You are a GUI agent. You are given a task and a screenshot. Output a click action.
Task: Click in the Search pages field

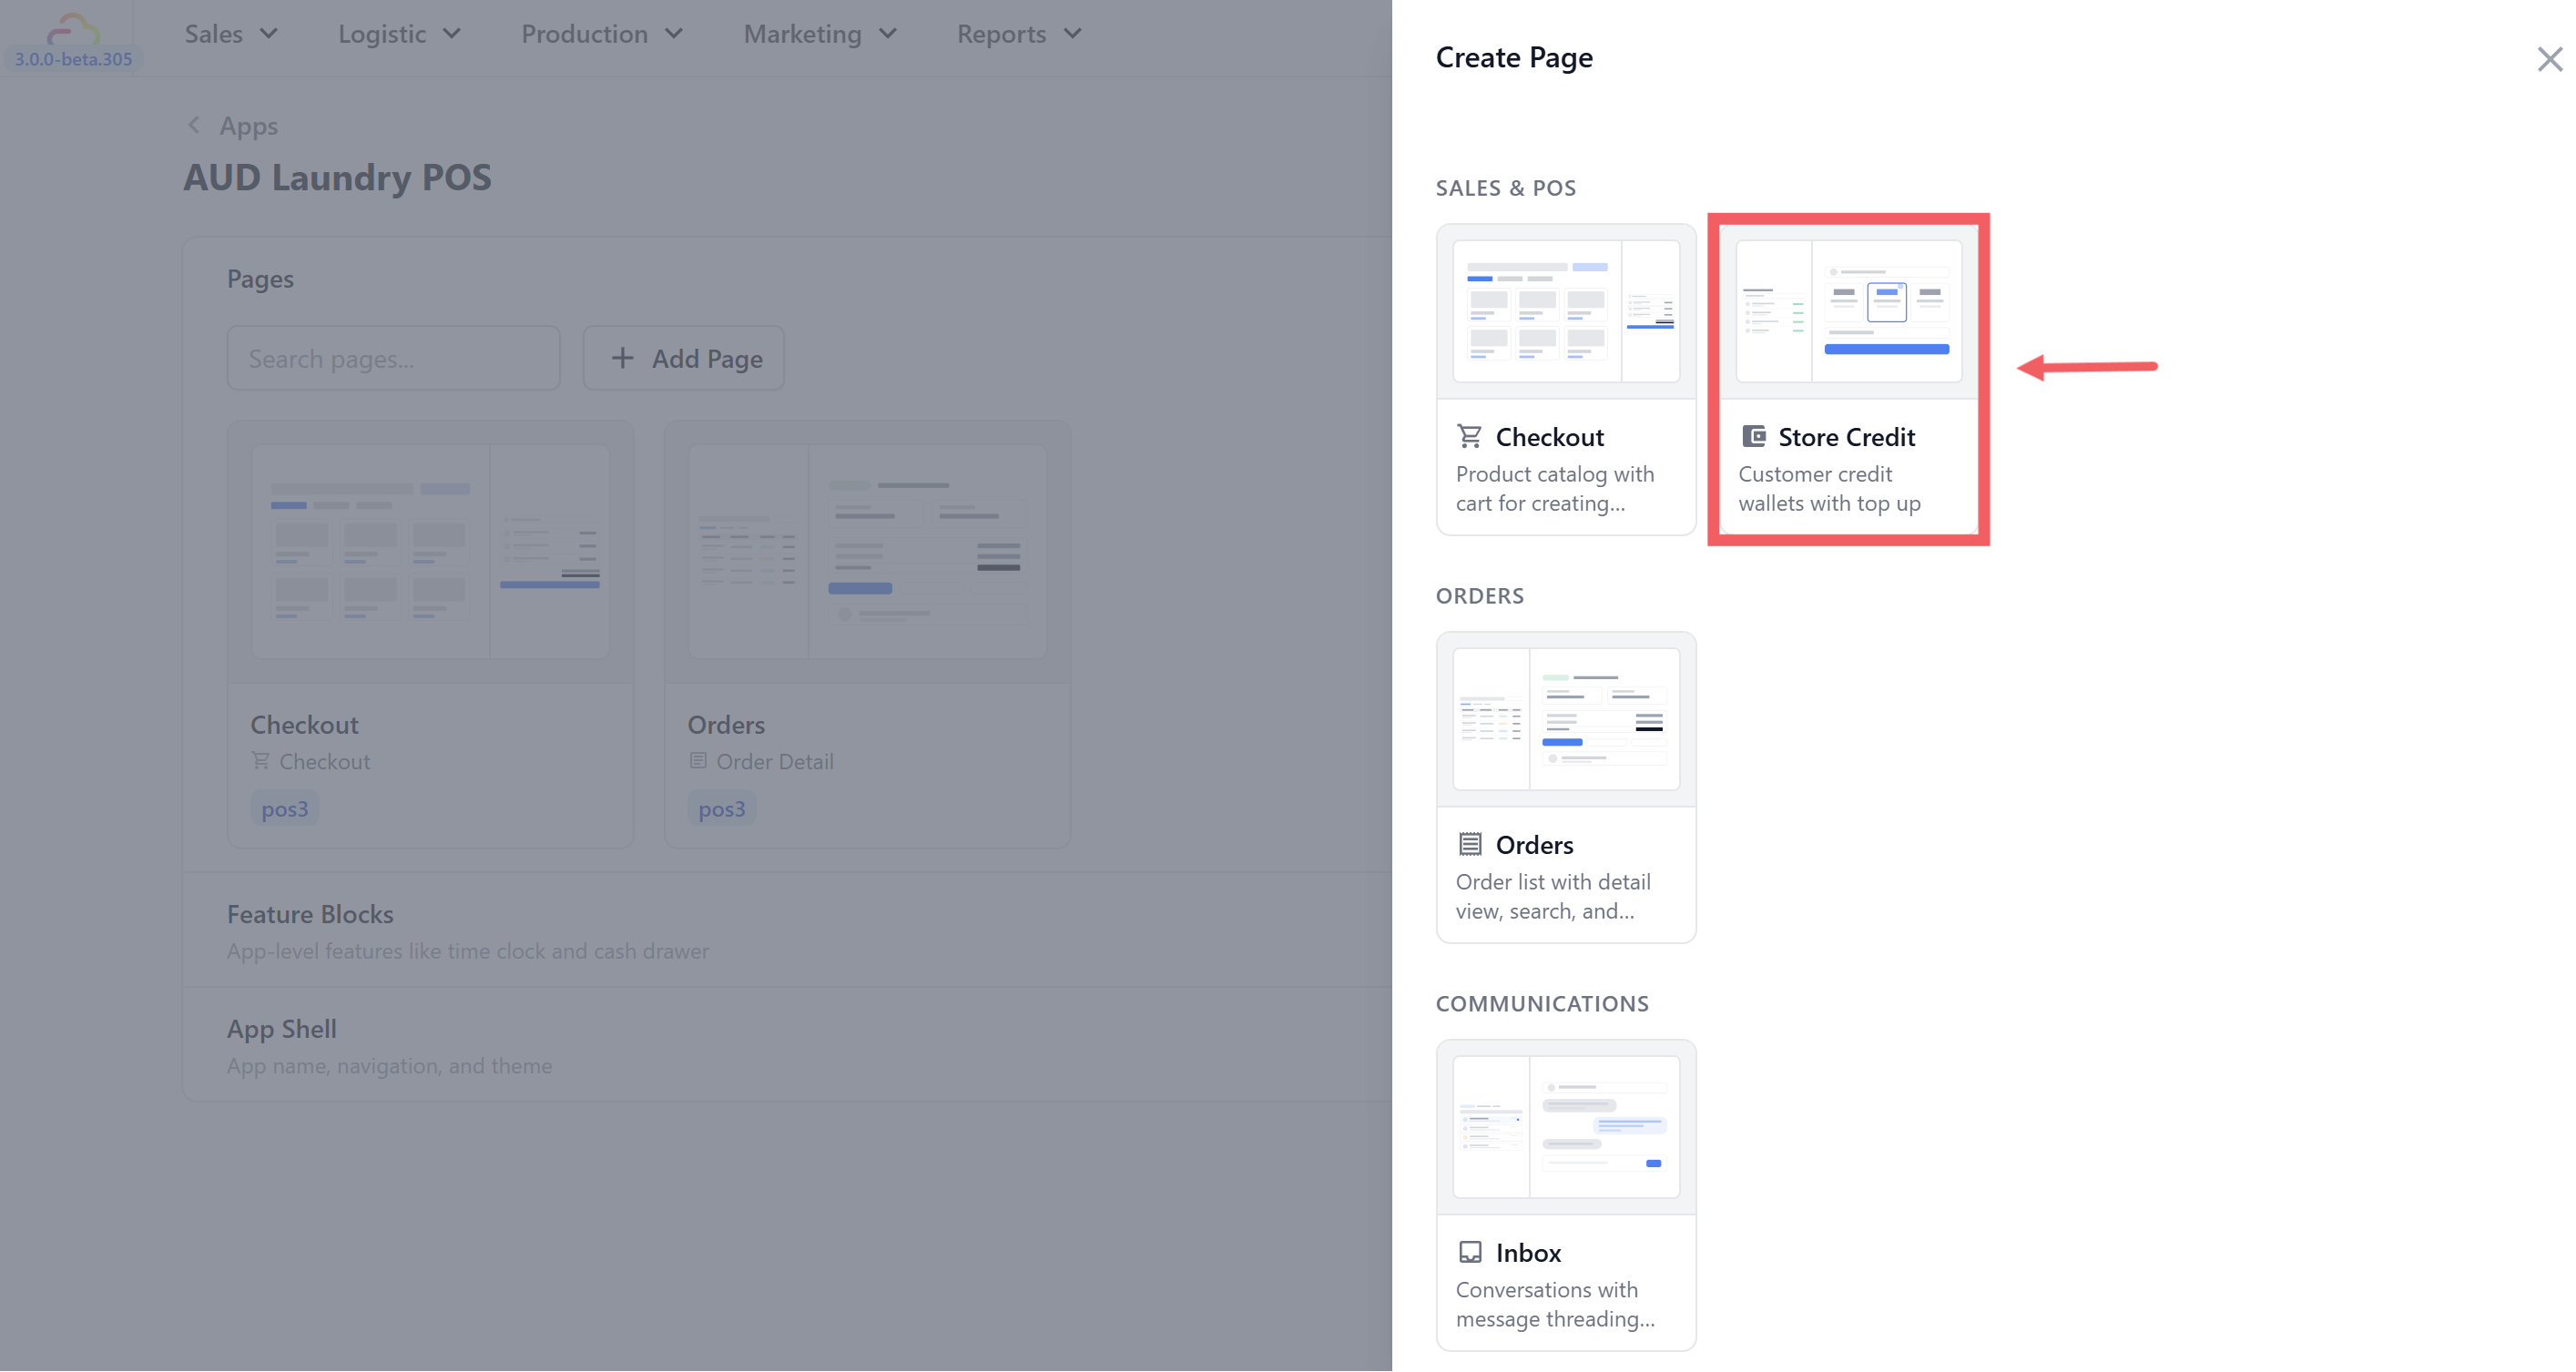(393, 358)
